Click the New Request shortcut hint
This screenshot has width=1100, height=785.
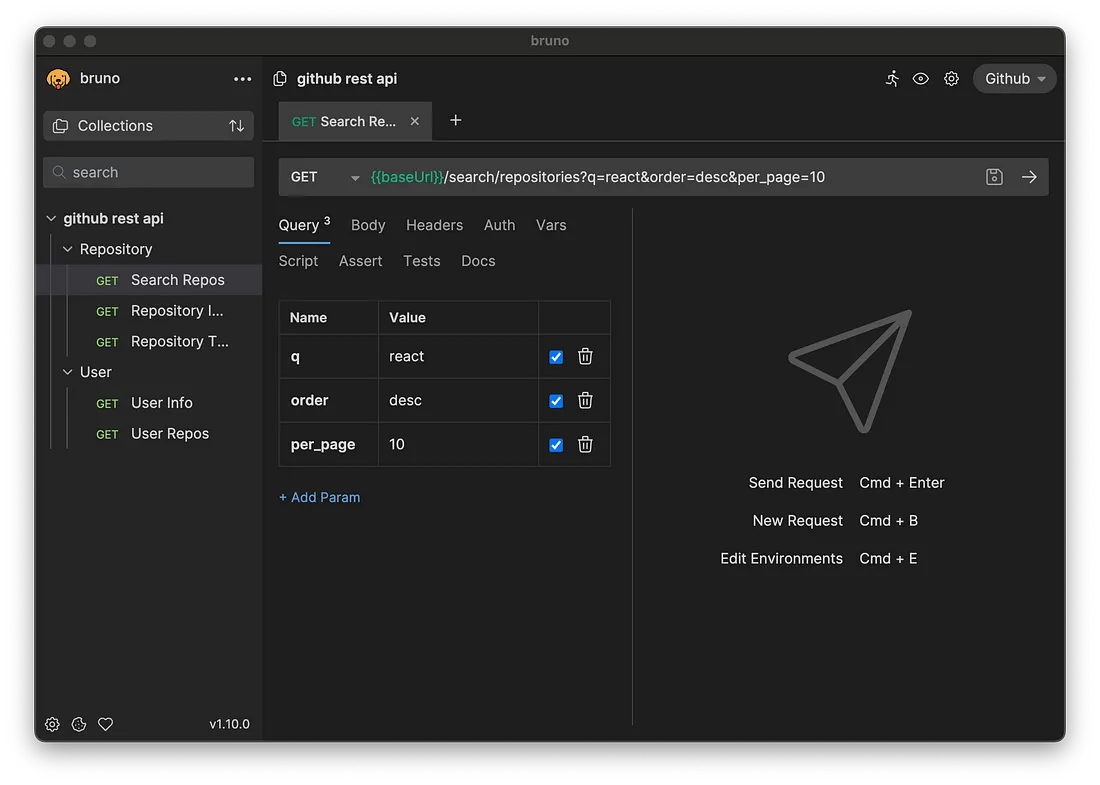[835, 521]
